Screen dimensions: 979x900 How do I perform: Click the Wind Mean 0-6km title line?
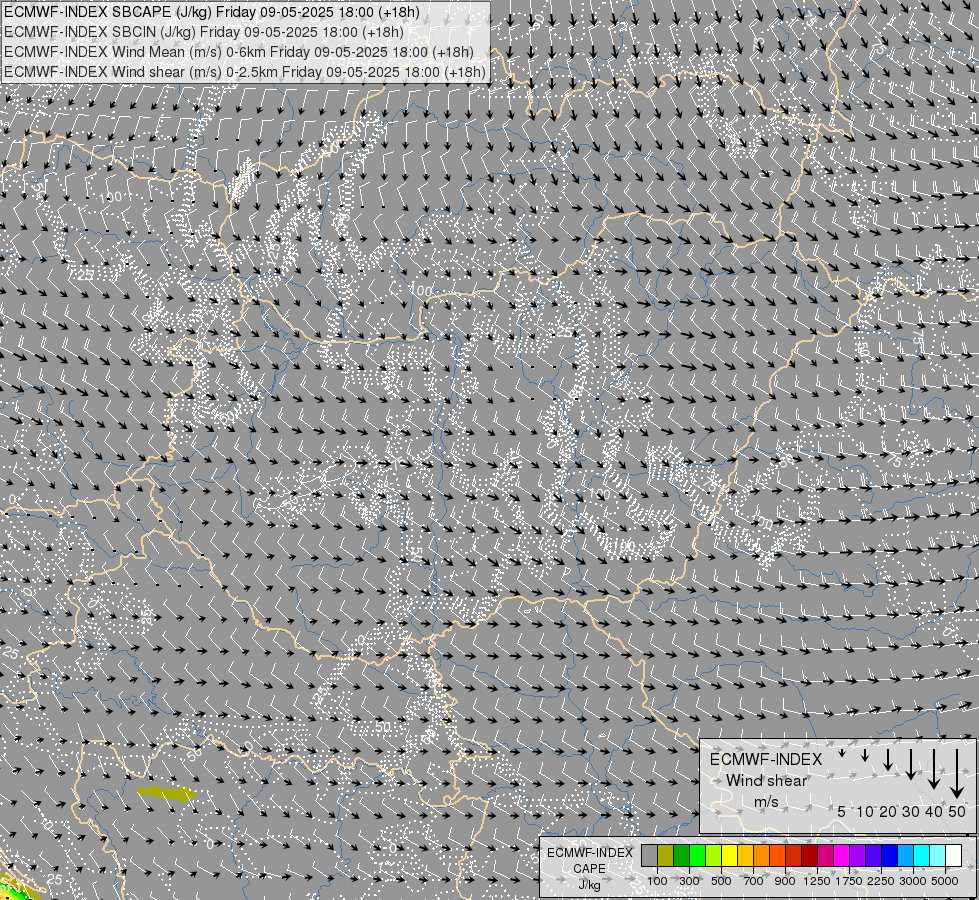pos(239,52)
